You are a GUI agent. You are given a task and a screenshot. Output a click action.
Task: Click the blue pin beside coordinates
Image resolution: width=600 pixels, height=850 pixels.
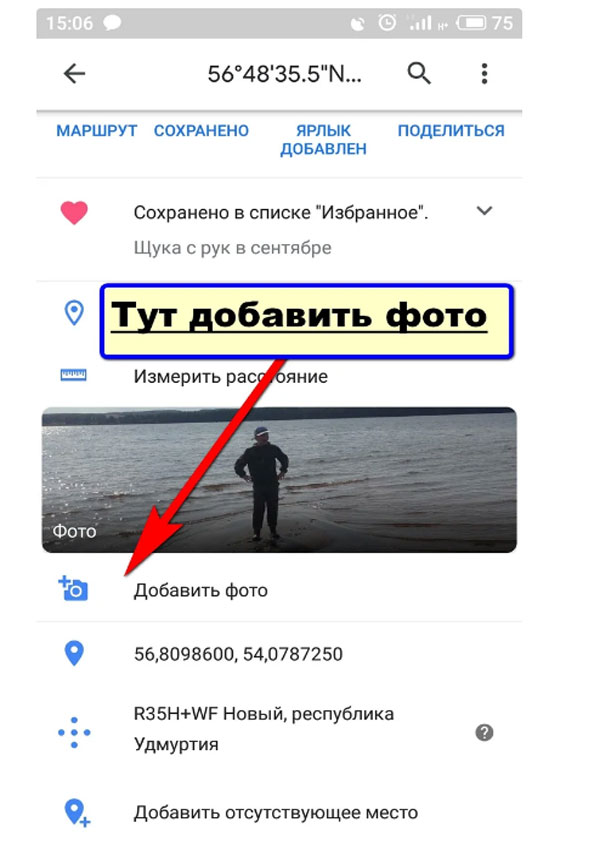[x=74, y=653]
